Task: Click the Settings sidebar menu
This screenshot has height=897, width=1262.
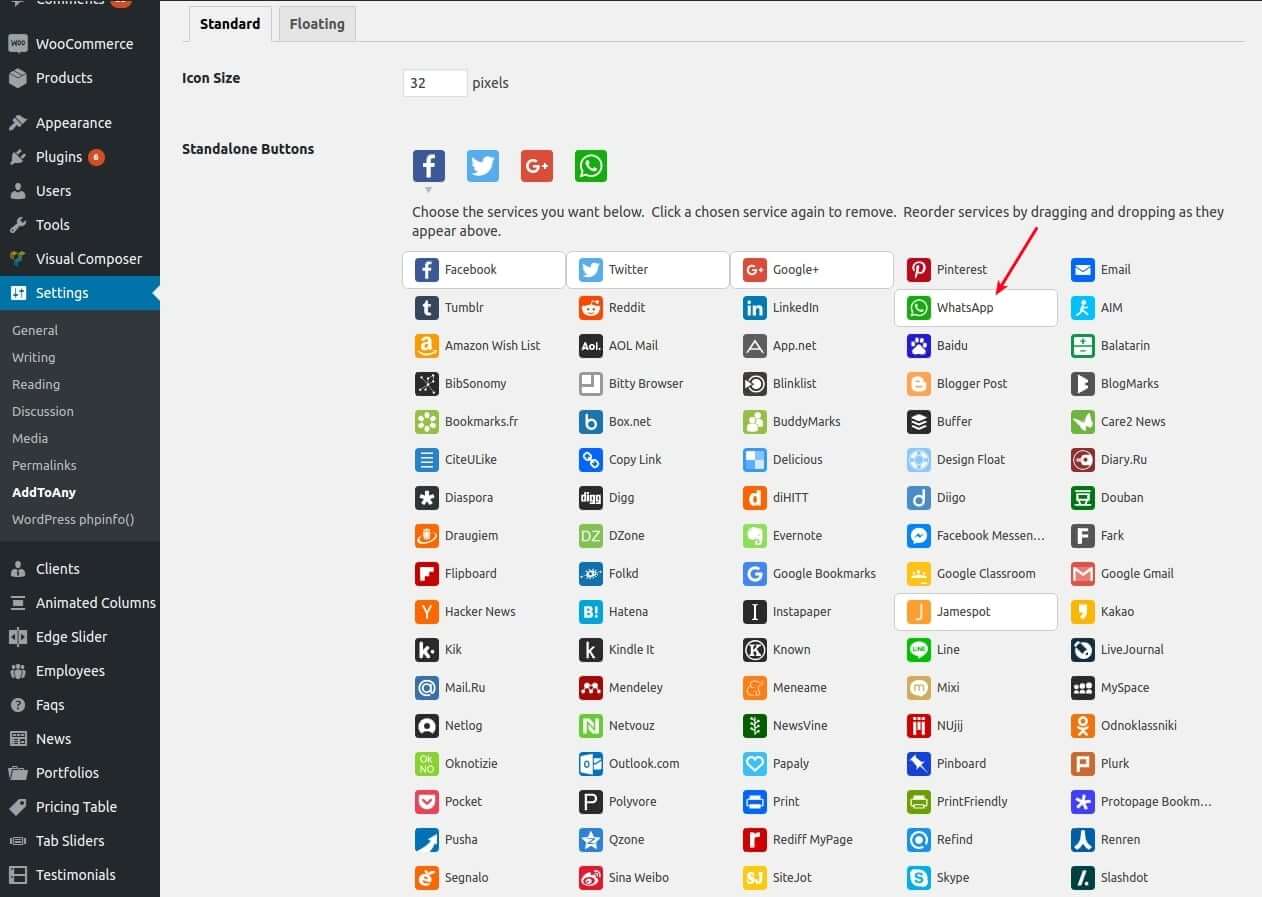Action: point(80,293)
